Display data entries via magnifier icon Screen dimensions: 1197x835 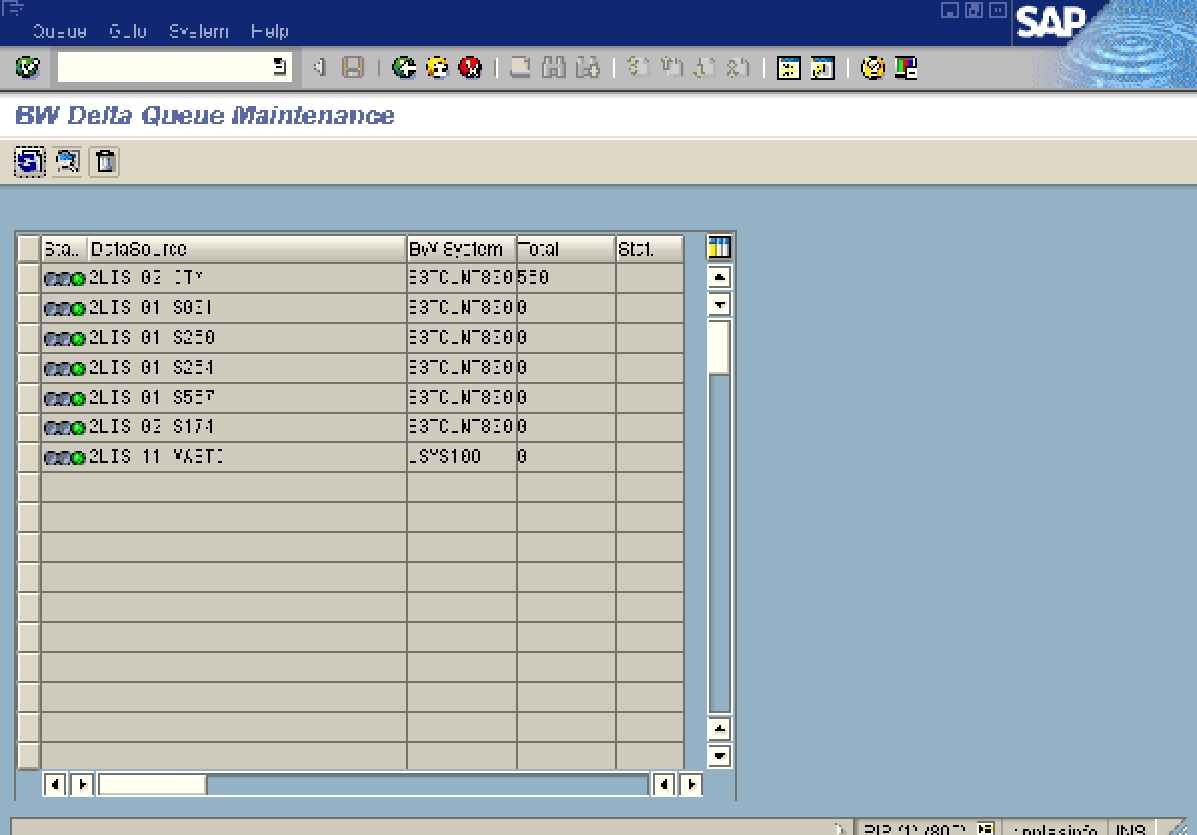[68, 161]
